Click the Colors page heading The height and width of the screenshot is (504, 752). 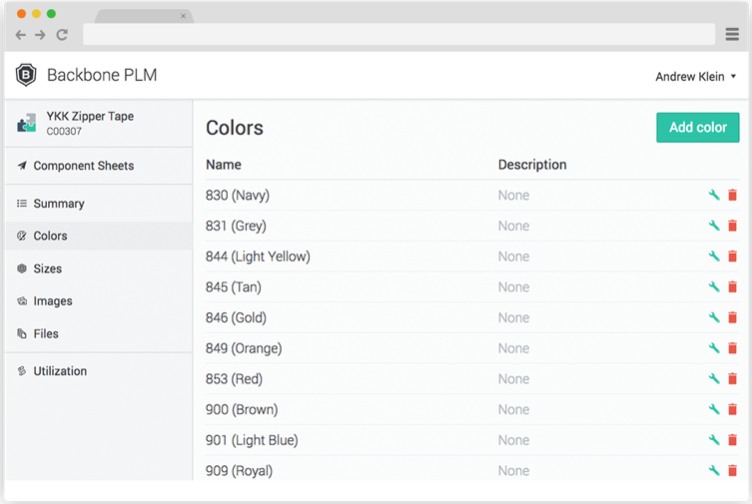point(235,128)
